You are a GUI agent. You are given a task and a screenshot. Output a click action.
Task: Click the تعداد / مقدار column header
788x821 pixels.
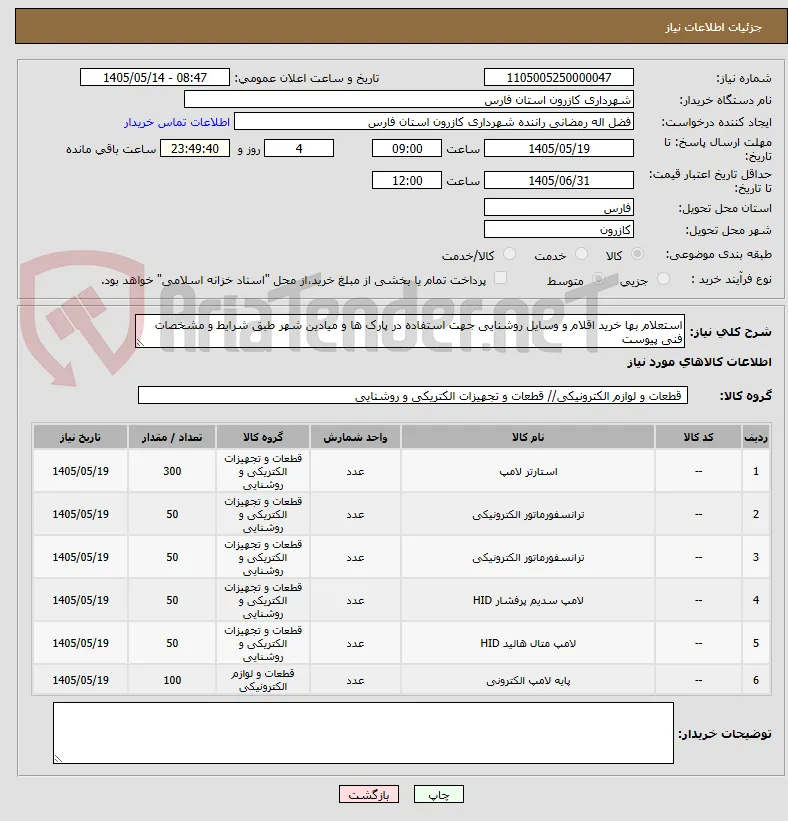pos(172,437)
